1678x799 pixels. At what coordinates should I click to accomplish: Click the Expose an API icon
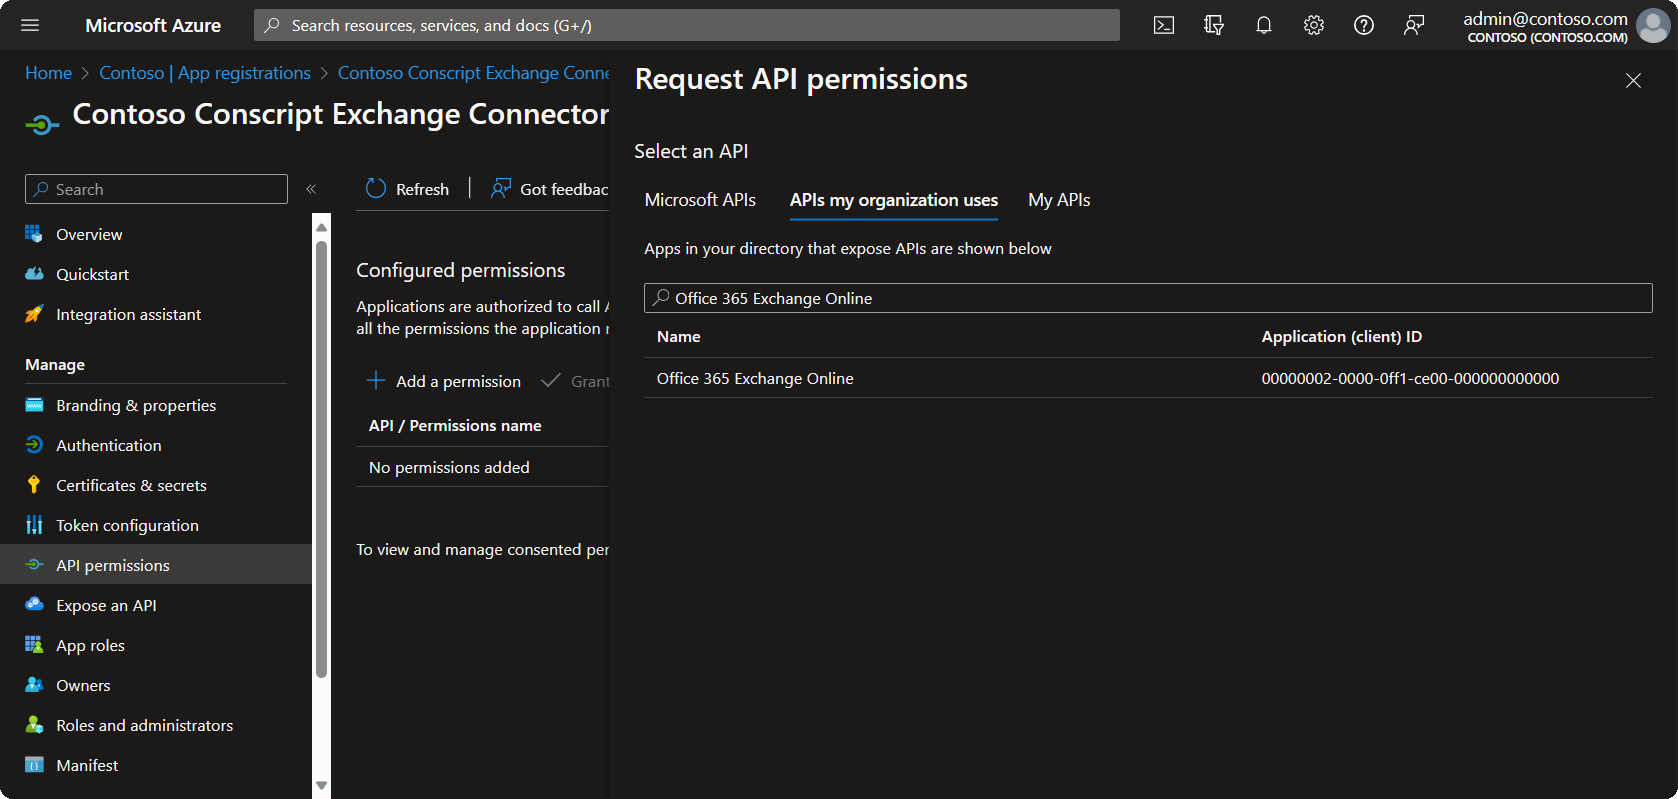point(34,605)
